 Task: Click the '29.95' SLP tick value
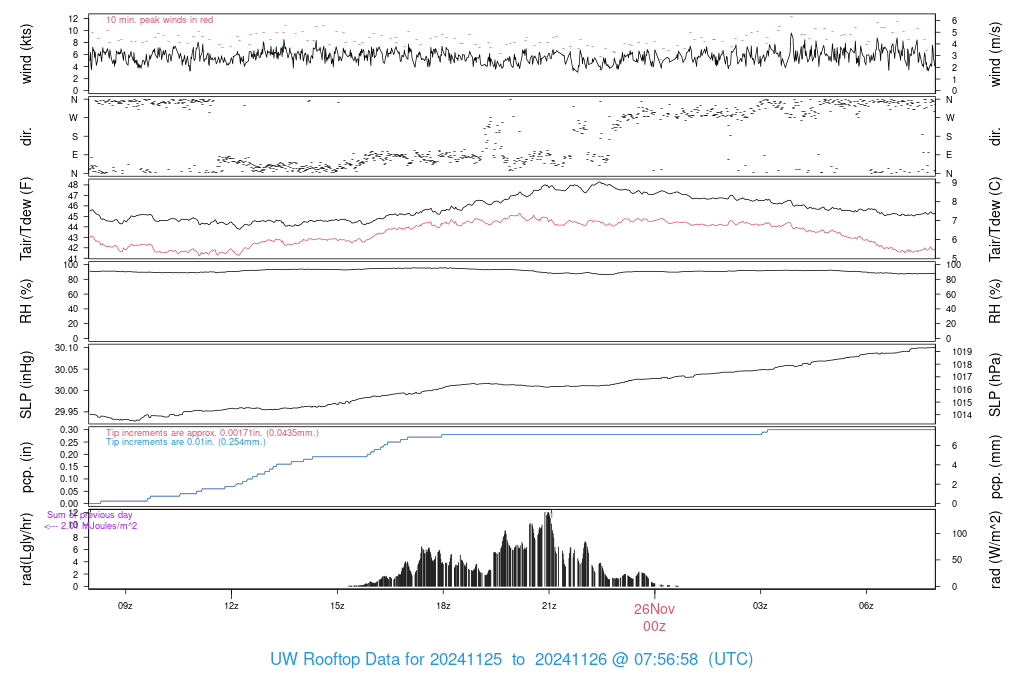coord(67,412)
